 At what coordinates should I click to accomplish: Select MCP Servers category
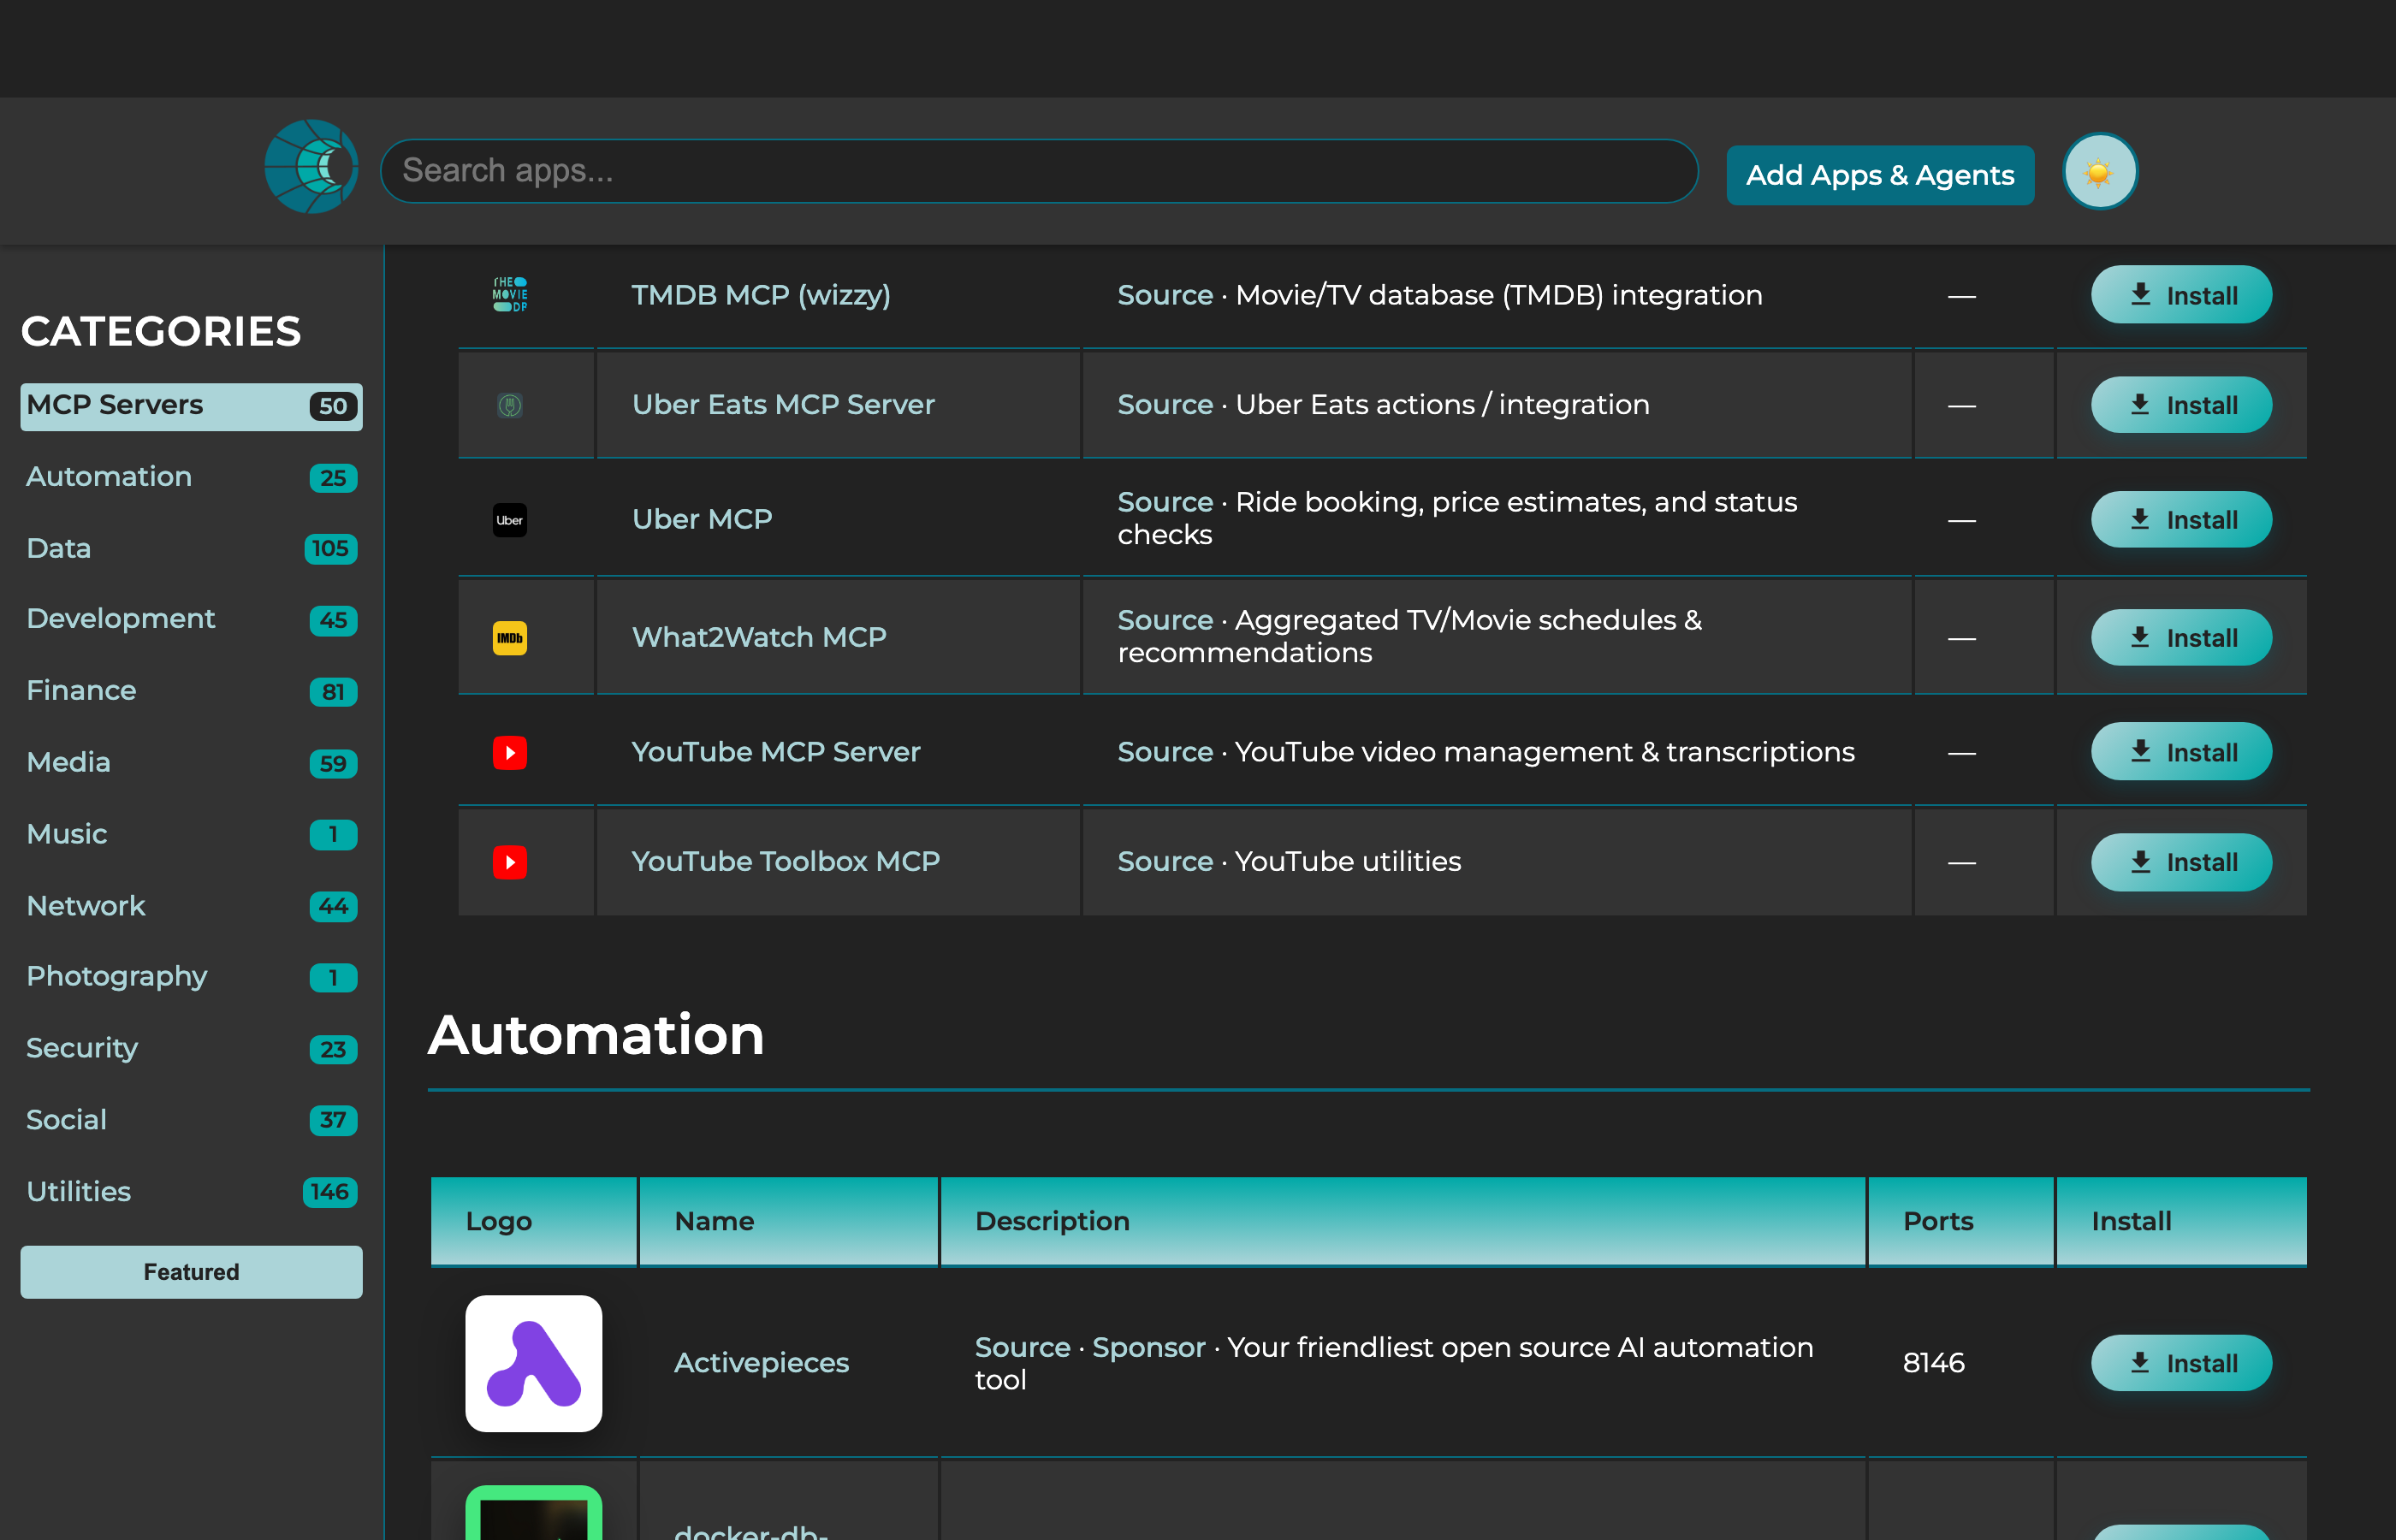point(191,406)
